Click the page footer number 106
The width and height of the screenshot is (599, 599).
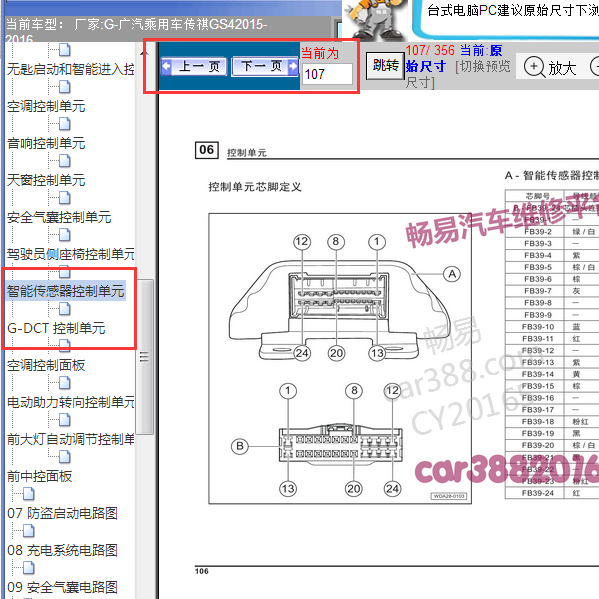202,571
